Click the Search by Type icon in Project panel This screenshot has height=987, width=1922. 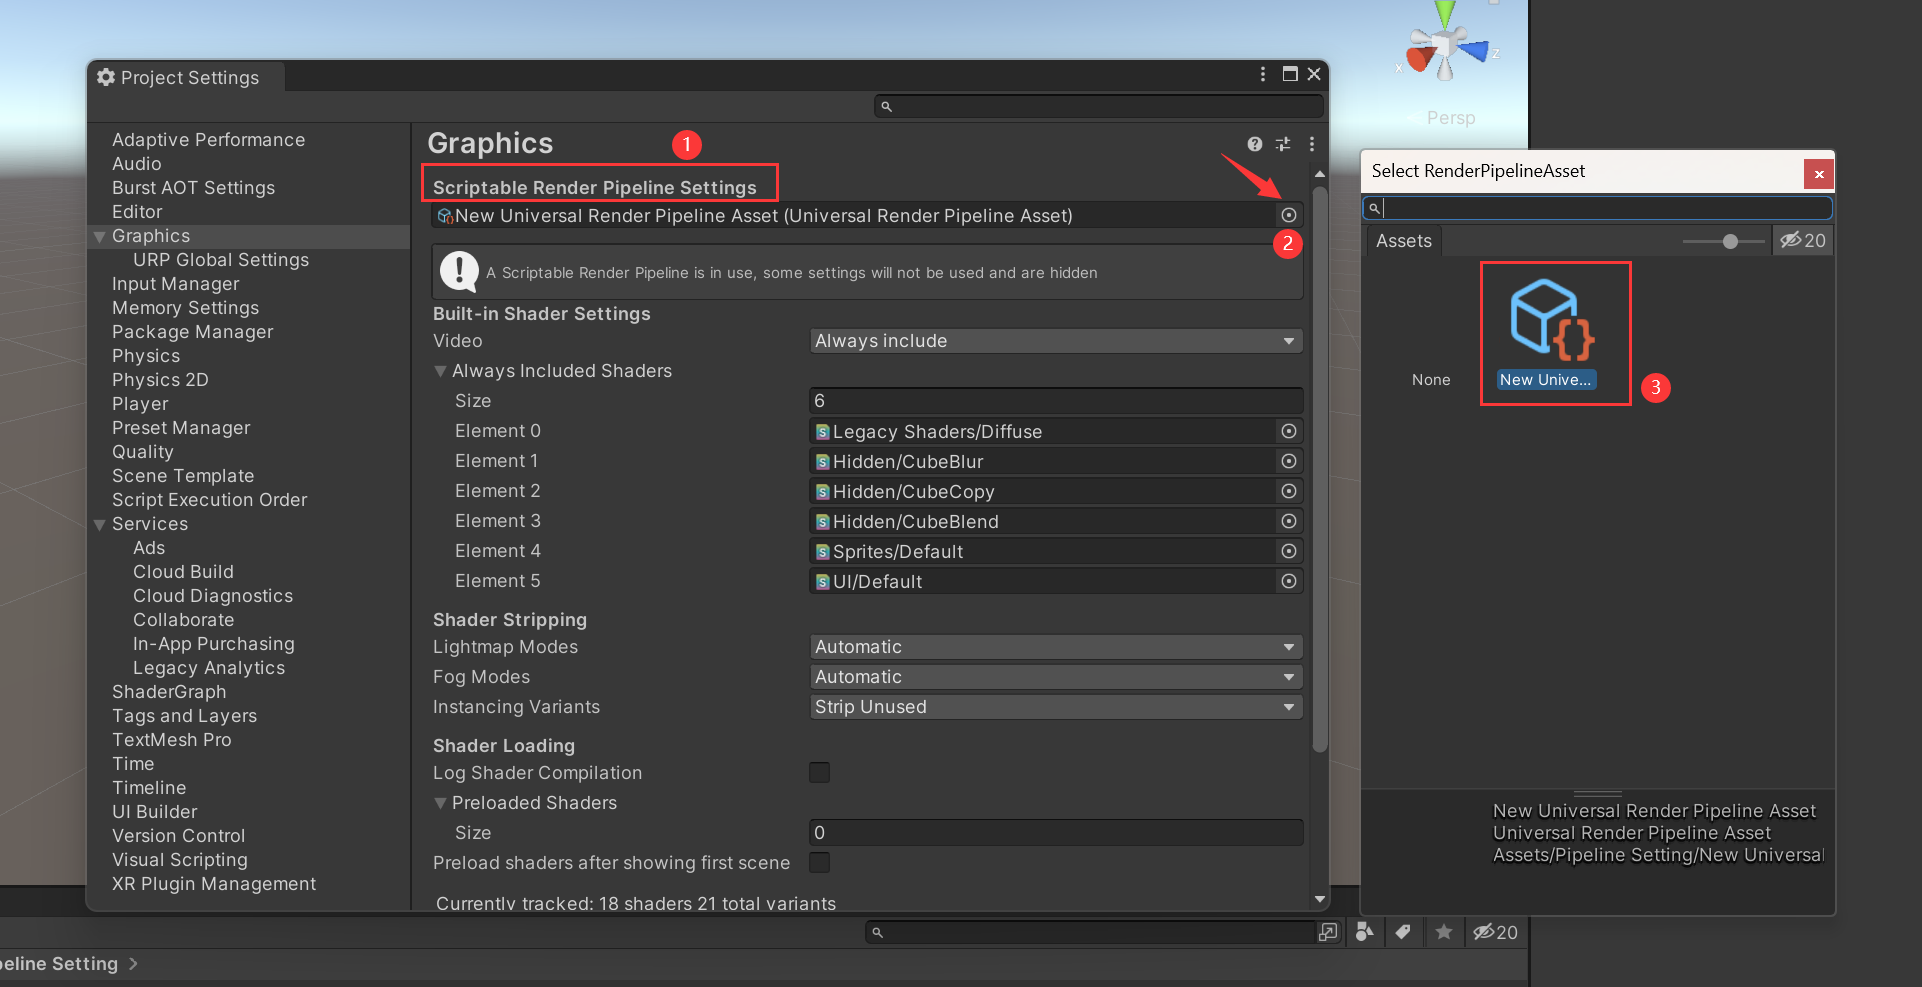click(x=1364, y=932)
